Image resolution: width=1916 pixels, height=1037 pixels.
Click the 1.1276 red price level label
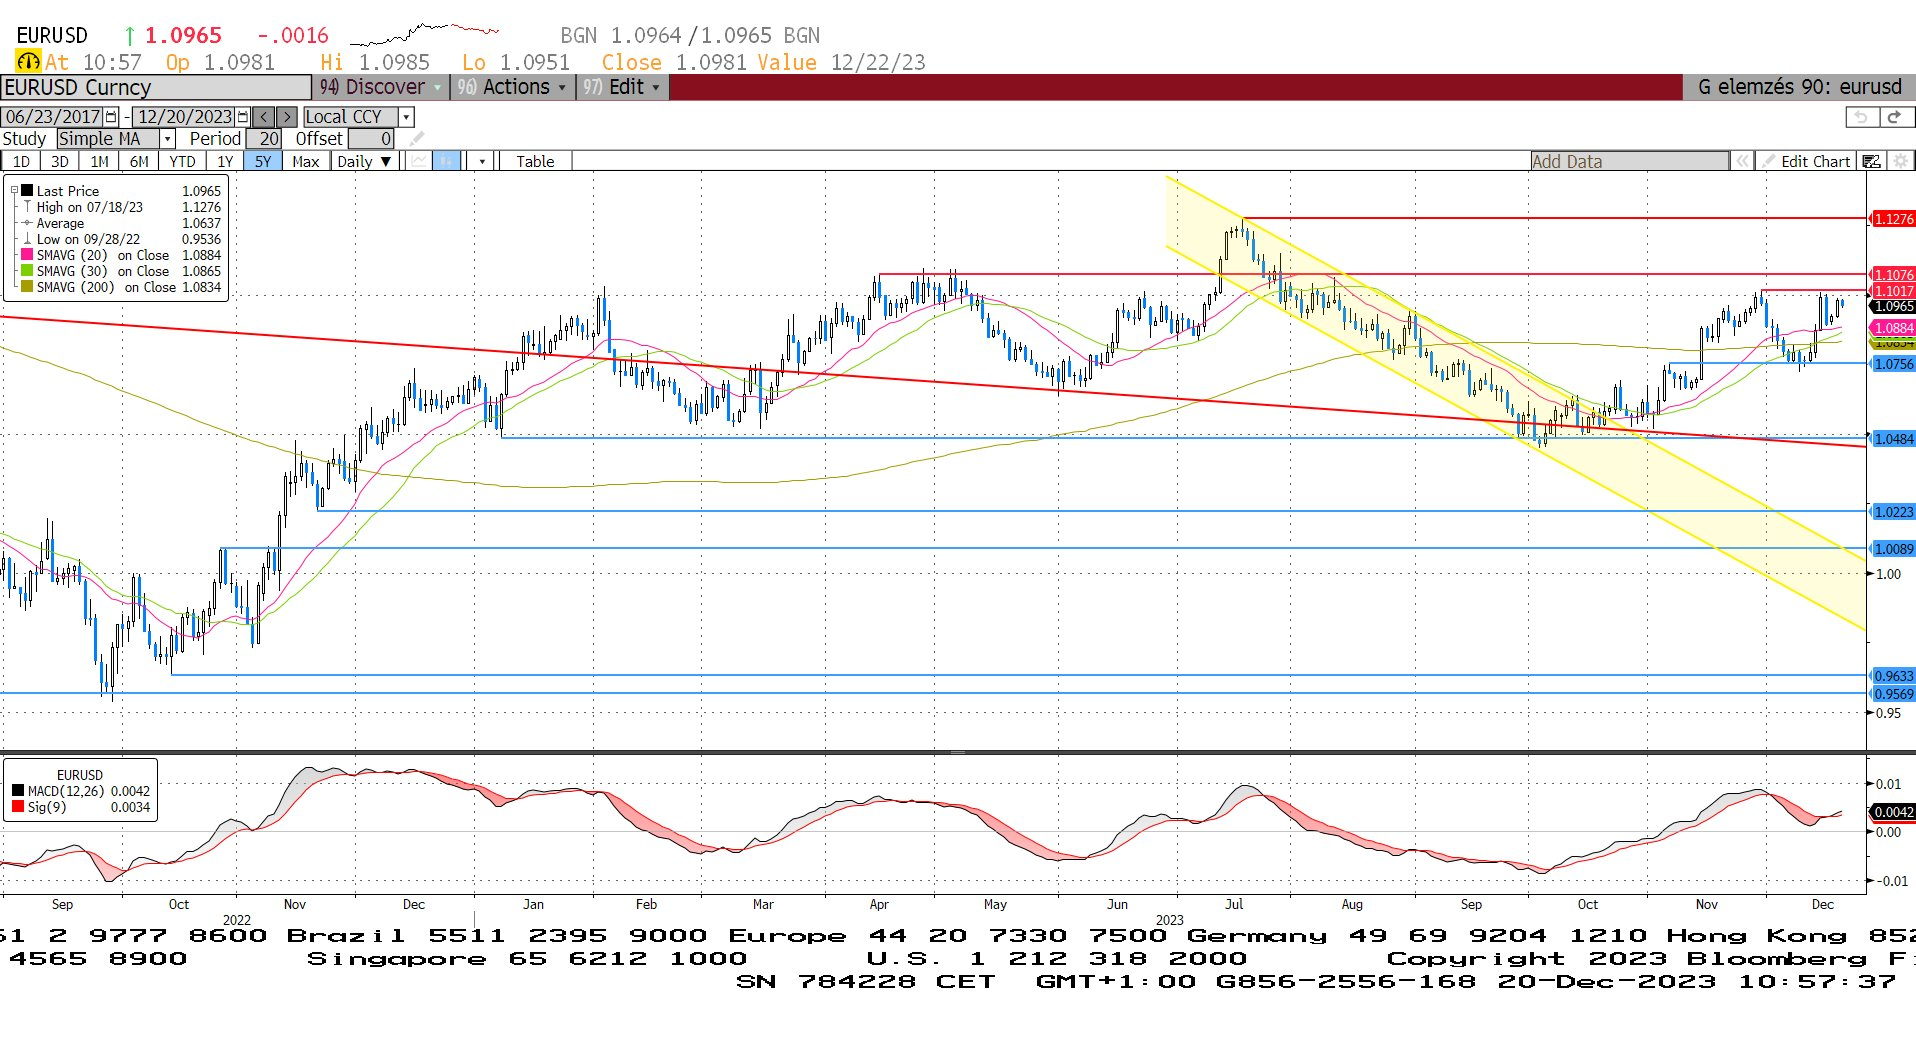(x=1892, y=218)
